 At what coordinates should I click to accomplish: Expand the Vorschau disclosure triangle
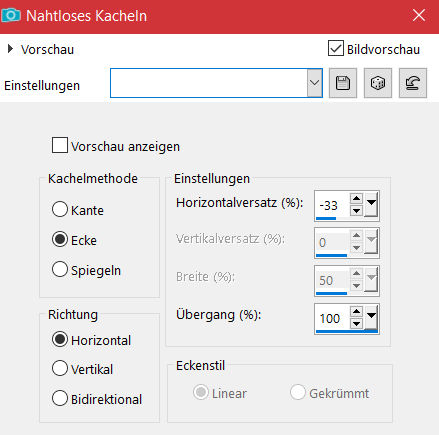click(x=10, y=49)
